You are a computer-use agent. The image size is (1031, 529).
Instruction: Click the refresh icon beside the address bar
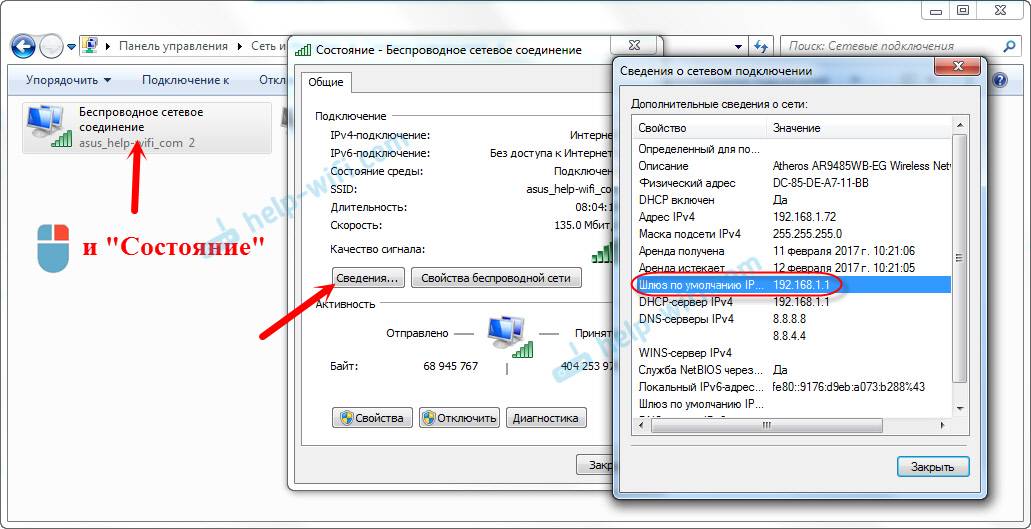762,46
